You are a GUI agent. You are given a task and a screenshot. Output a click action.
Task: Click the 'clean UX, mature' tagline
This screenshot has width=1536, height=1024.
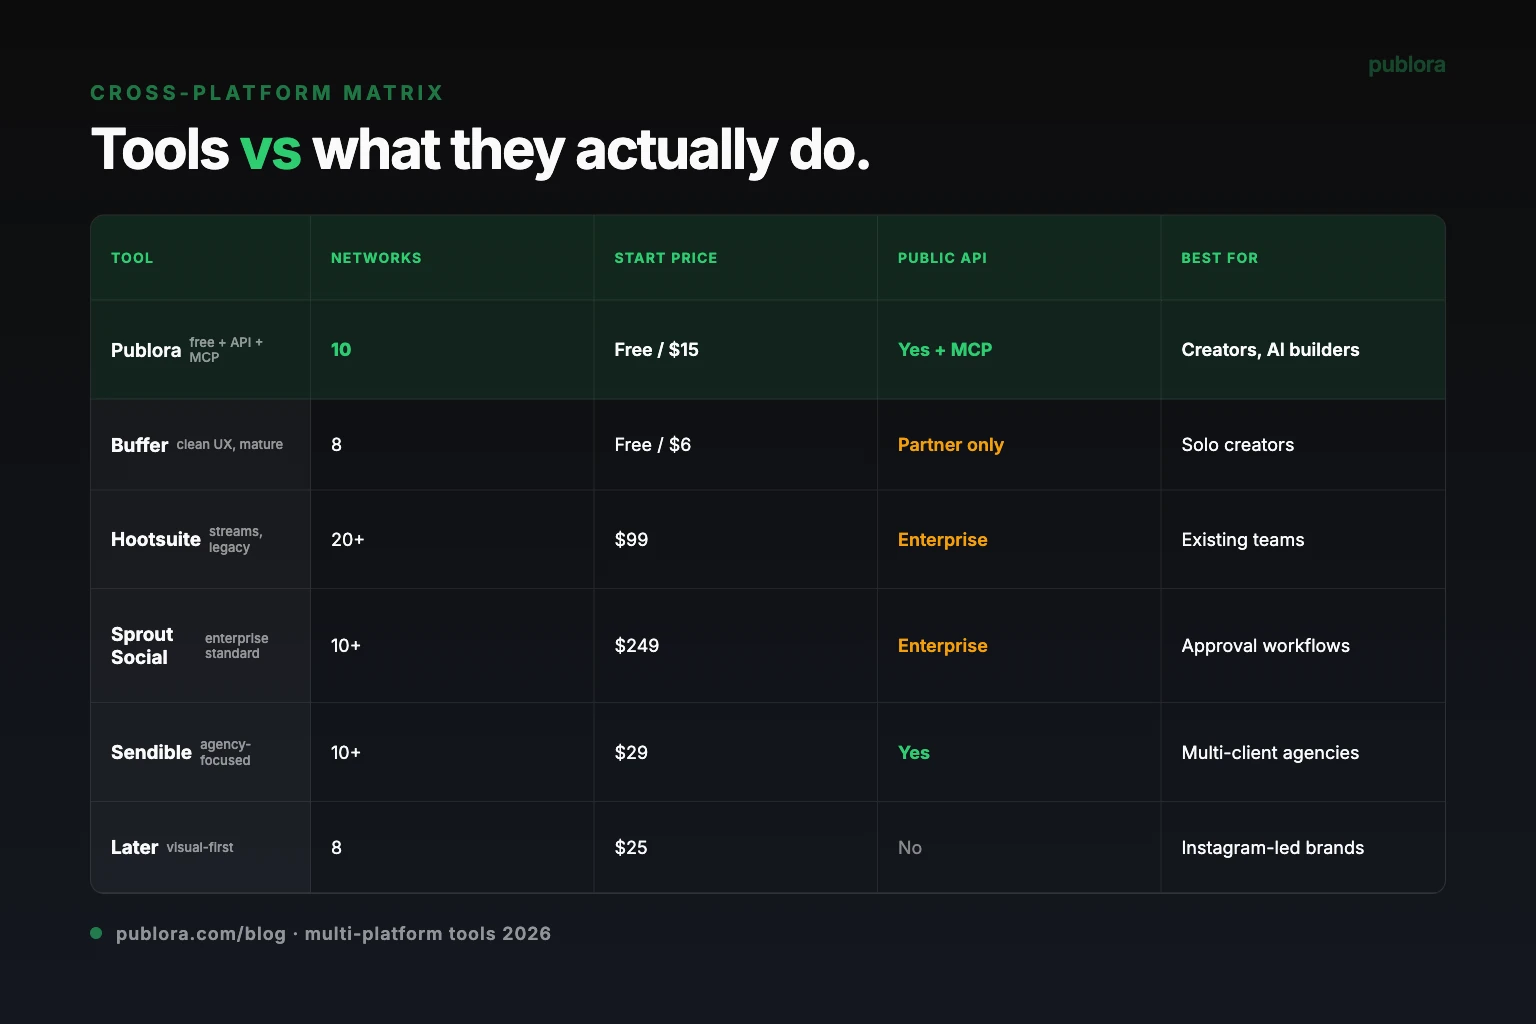[230, 445]
